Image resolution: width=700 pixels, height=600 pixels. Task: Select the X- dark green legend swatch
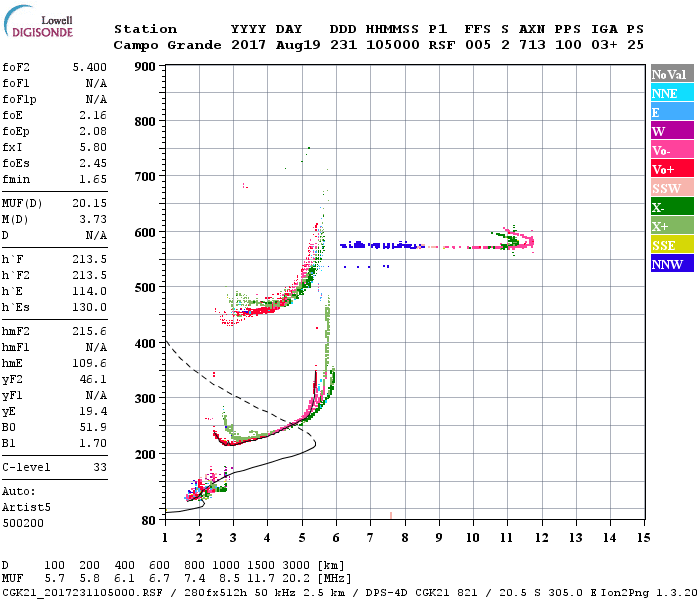tap(672, 207)
